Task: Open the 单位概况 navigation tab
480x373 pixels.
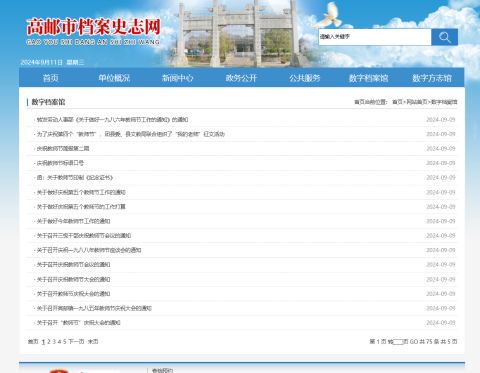Action: tap(114, 78)
